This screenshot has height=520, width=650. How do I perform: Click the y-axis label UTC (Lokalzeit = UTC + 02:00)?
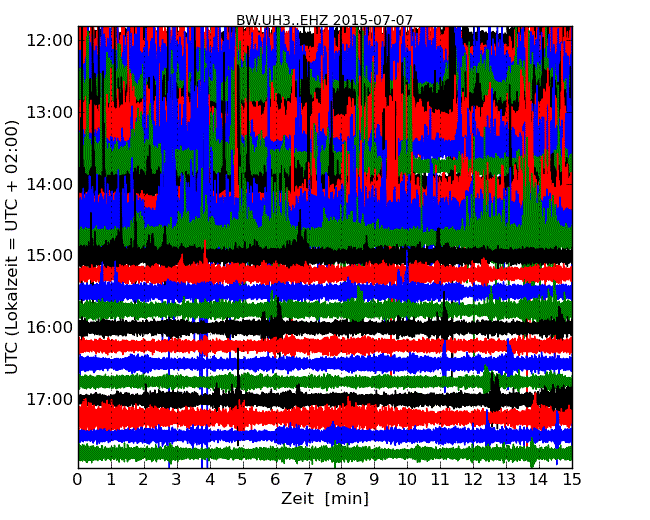pyautogui.click(x=12, y=247)
